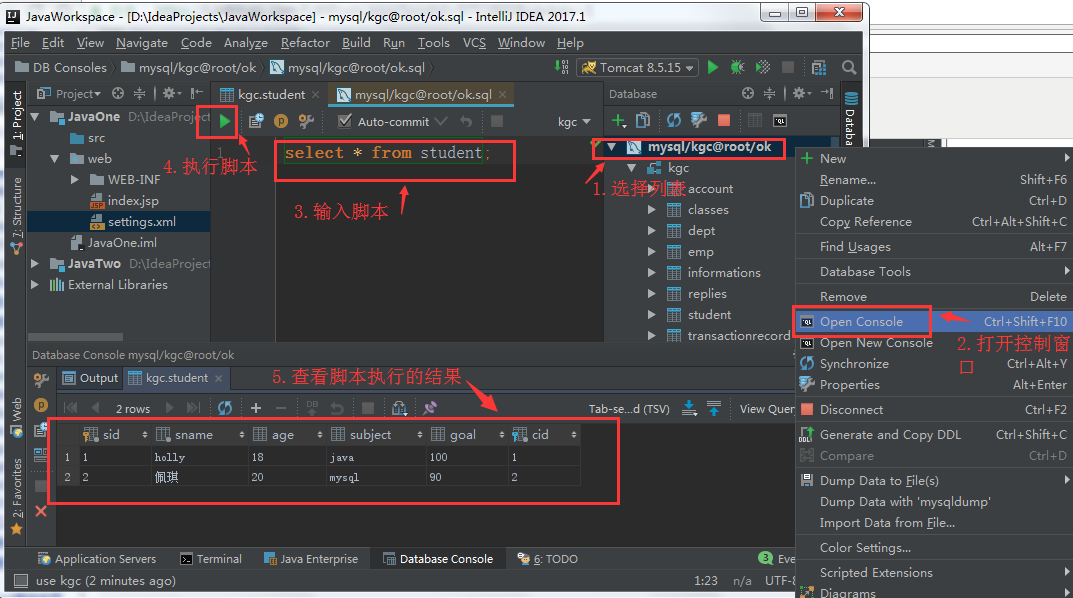Open the 6: TODO tool window

pos(547,559)
